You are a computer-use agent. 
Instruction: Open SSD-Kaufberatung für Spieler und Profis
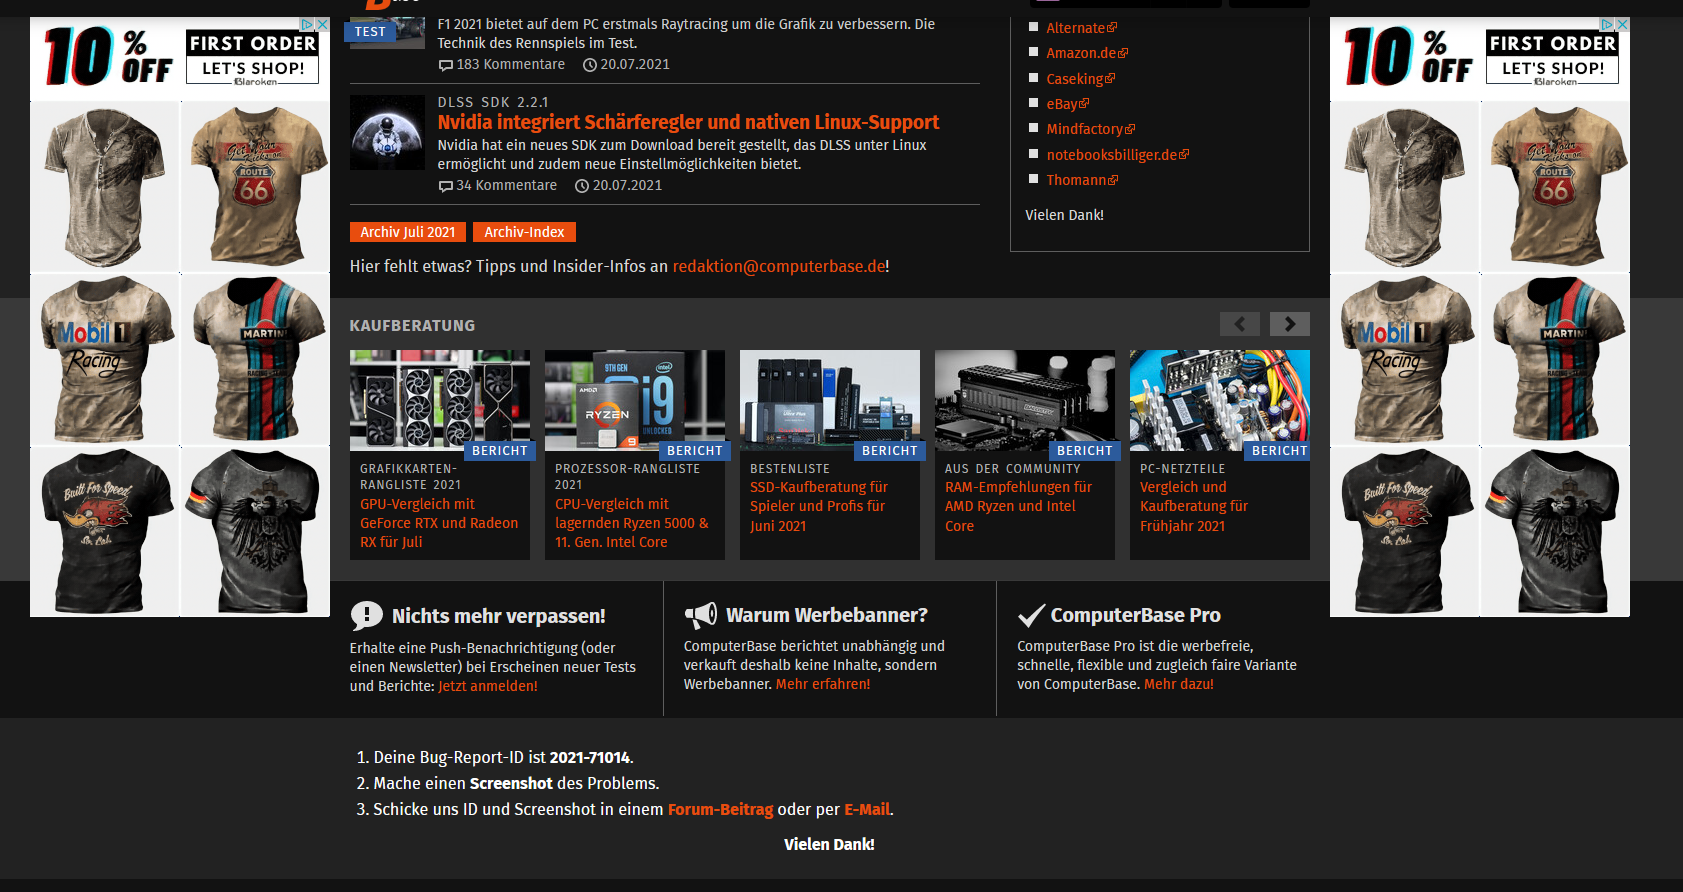(819, 506)
